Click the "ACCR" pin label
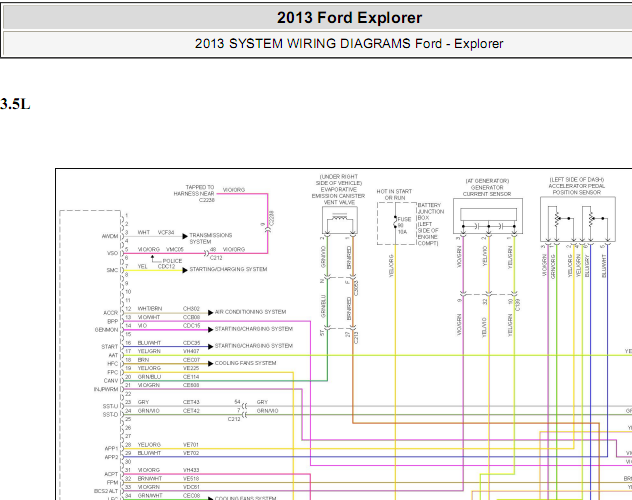632x500 pixels. click(x=110, y=313)
